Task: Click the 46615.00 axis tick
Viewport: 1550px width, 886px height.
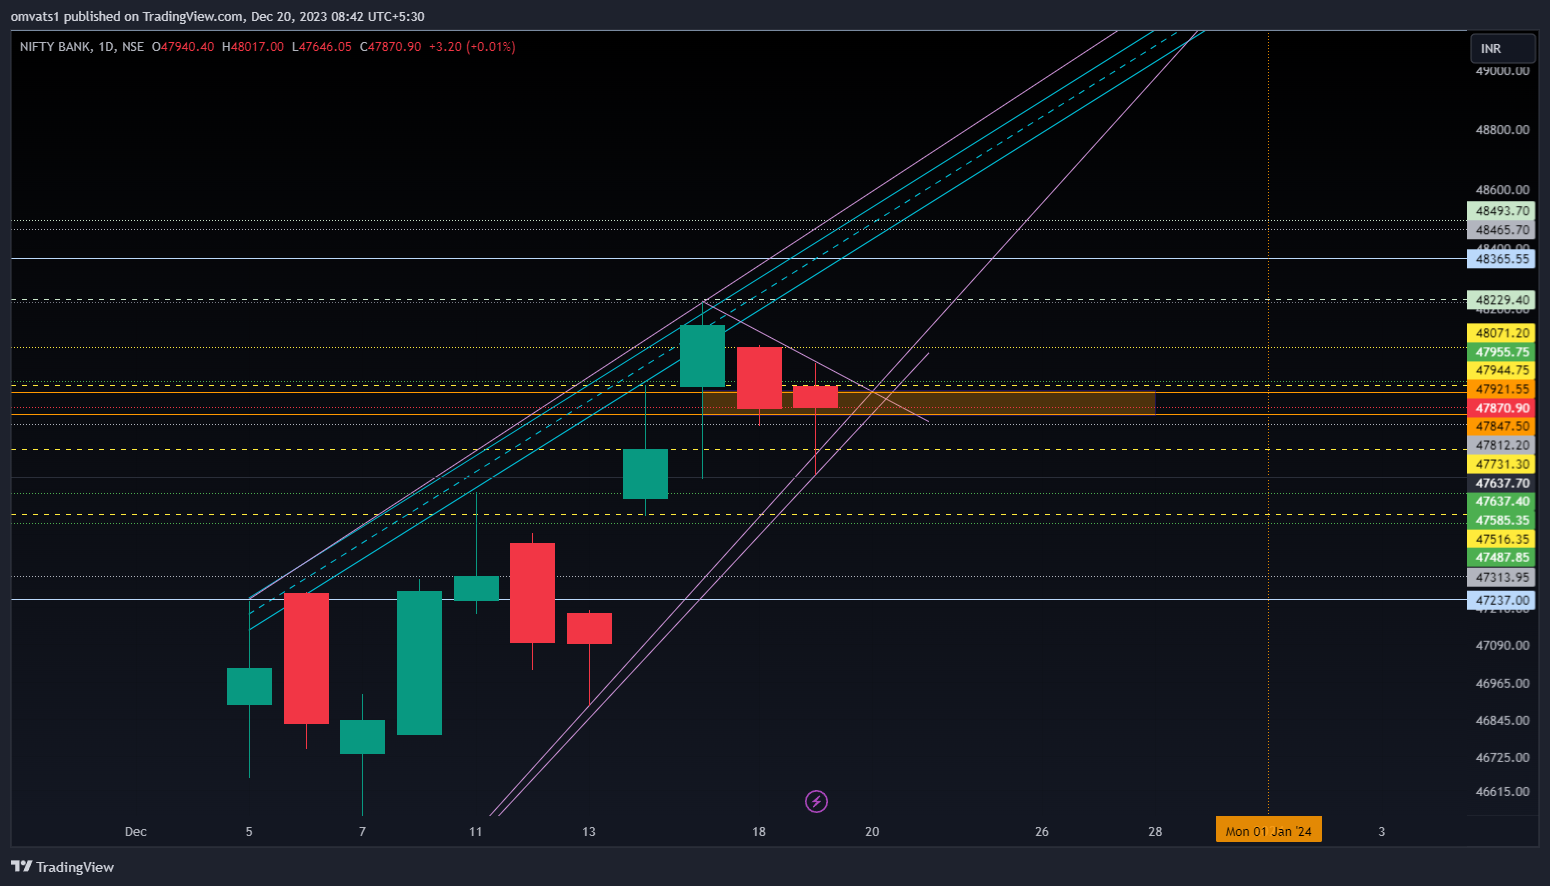Action: coord(1502,792)
